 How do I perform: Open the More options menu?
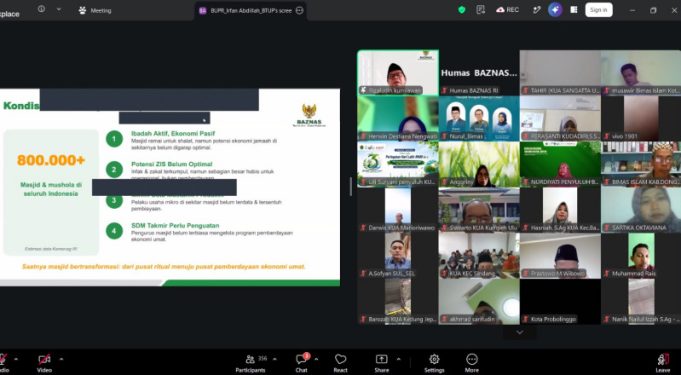[472, 363]
